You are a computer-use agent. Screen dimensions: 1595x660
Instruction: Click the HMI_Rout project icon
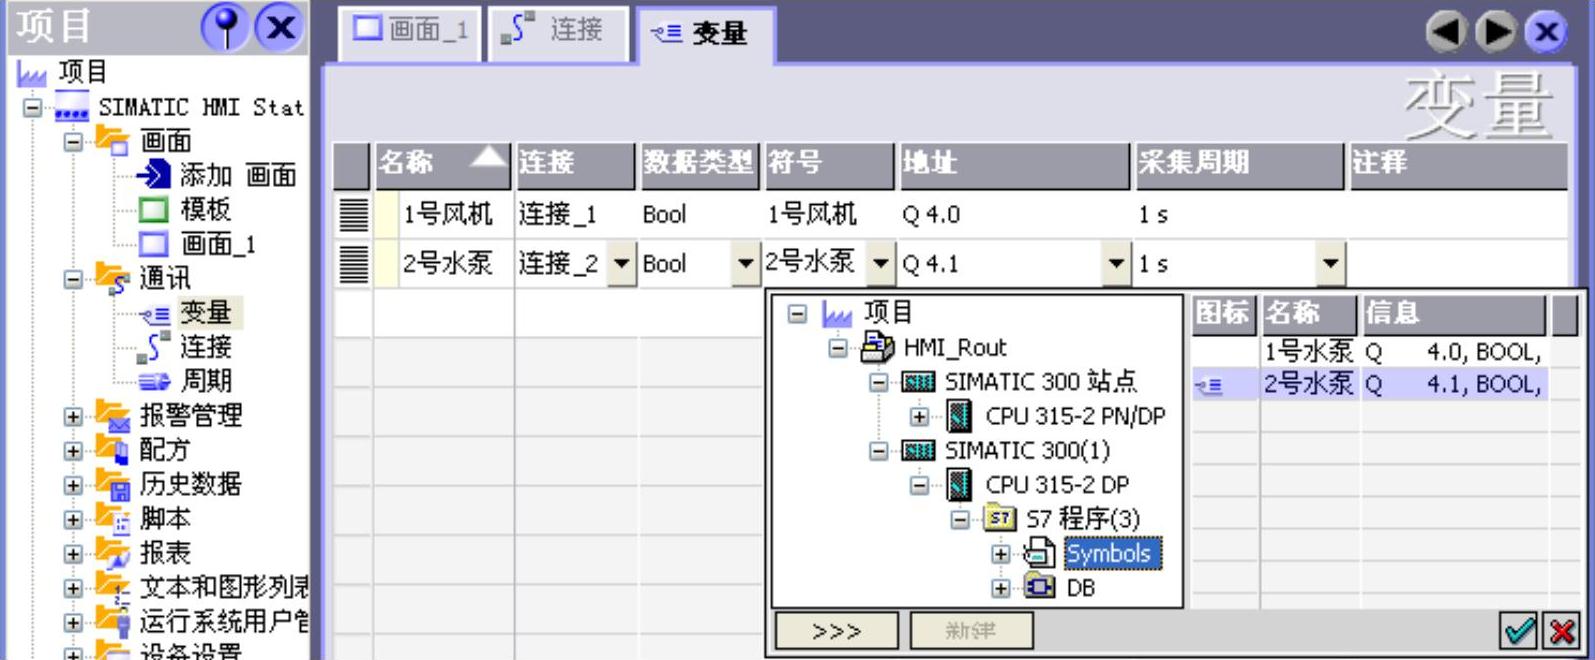click(x=877, y=348)
